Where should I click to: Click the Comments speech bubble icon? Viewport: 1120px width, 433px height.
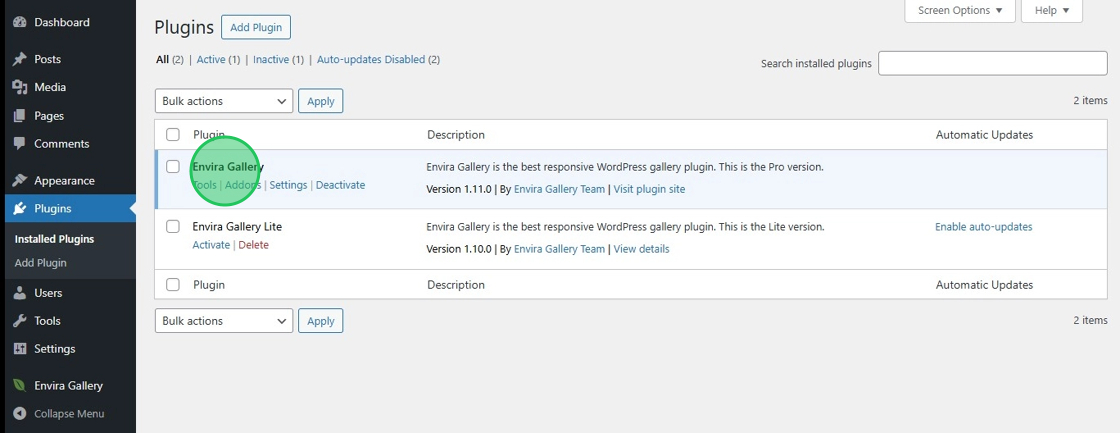pyautogui.click(x=19, y=144)
